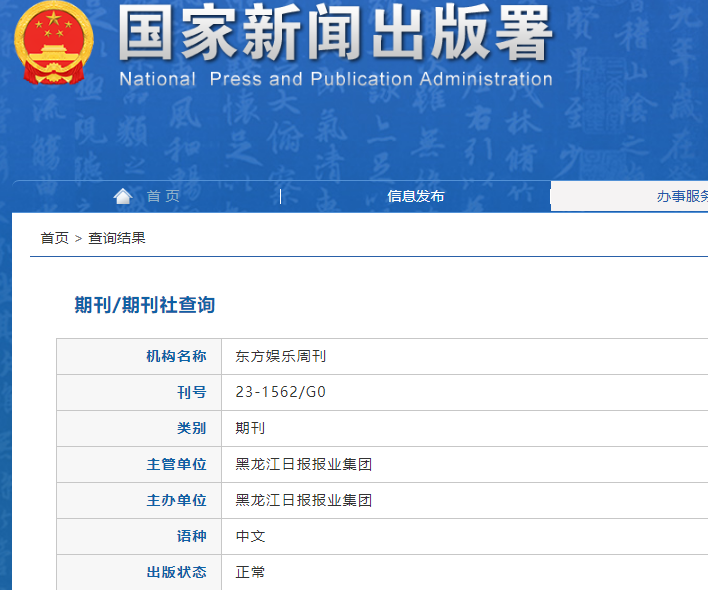Click the 国家新闻出版署 site title
Viewport: 708px width, 590px height.
coord(335,33)
